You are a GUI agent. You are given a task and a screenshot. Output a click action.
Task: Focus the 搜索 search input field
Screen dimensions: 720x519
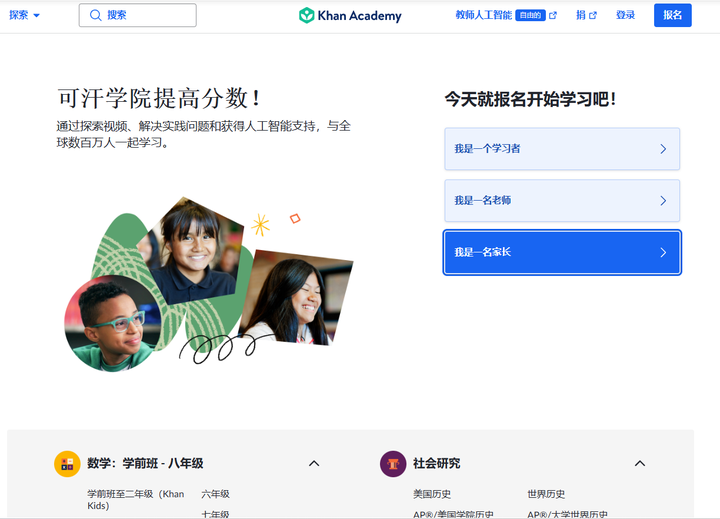point(138,15)
